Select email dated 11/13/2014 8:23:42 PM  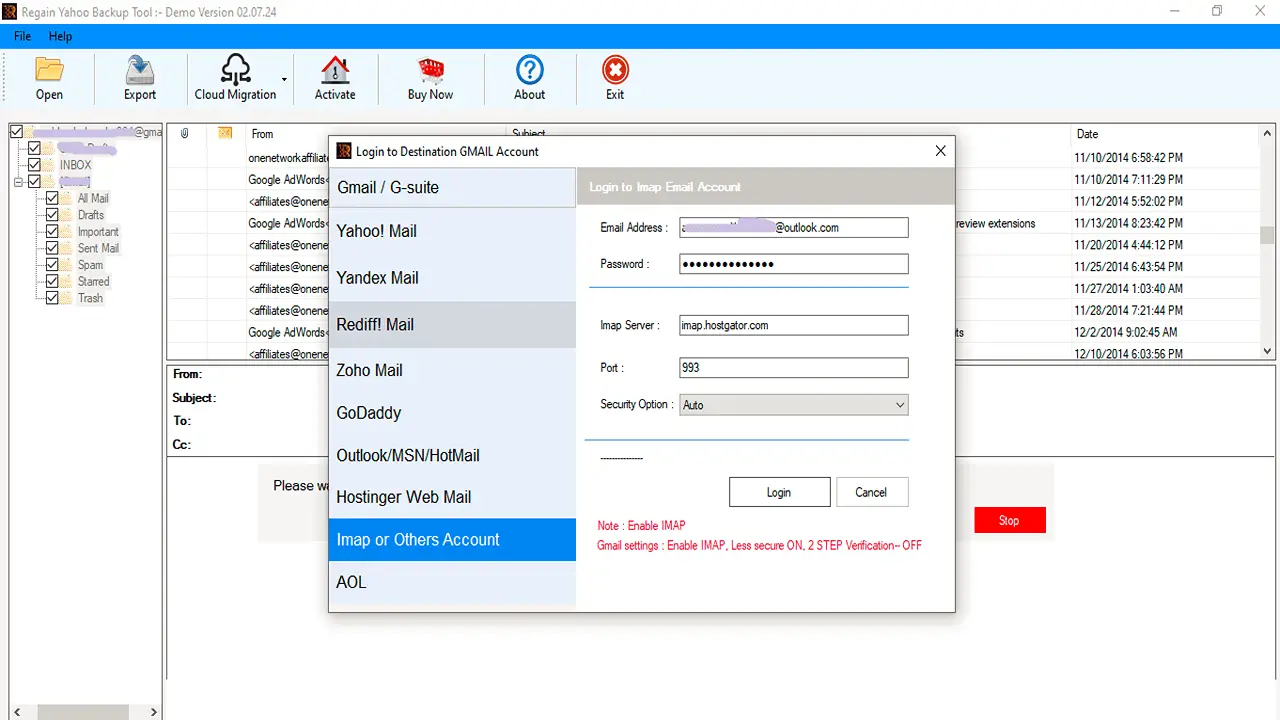(x=1128, y=223)
